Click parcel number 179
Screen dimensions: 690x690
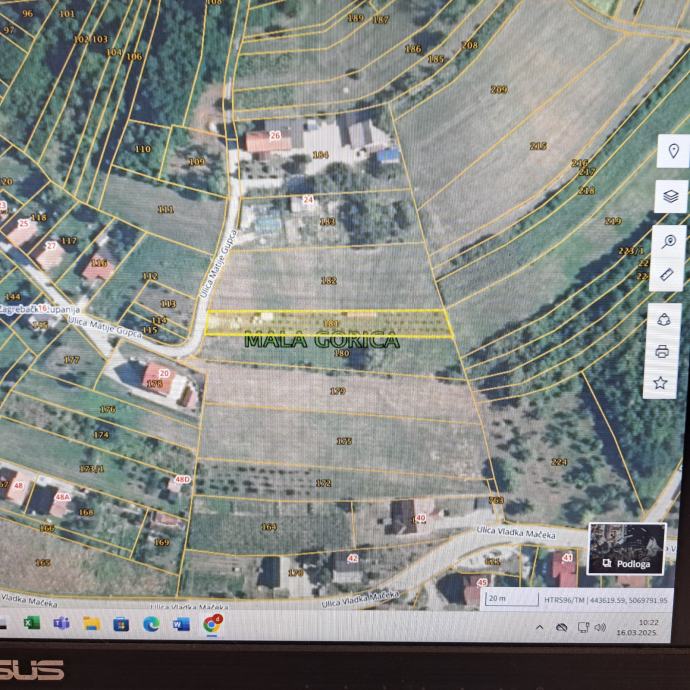[x=338, y=391]
